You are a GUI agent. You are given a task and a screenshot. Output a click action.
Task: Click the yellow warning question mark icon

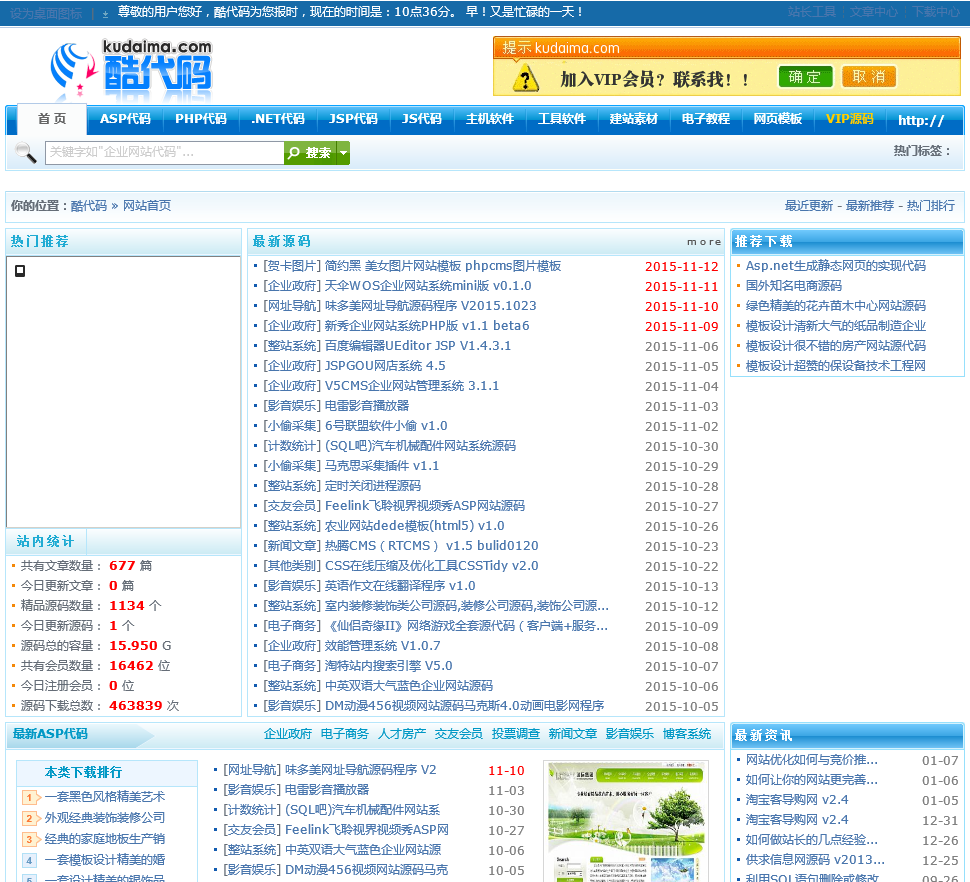click(526, 79)
